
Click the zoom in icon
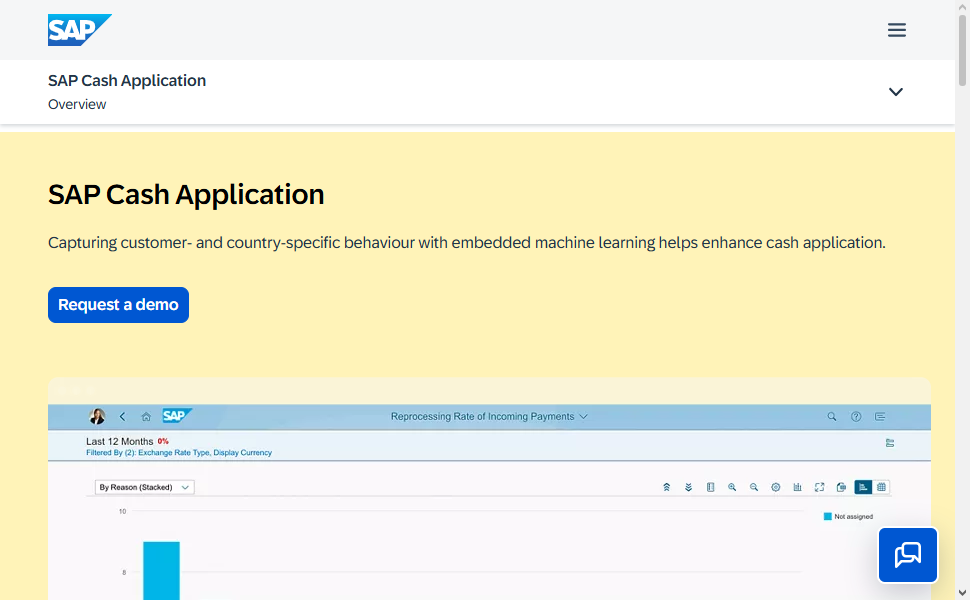tap(732, 487)
